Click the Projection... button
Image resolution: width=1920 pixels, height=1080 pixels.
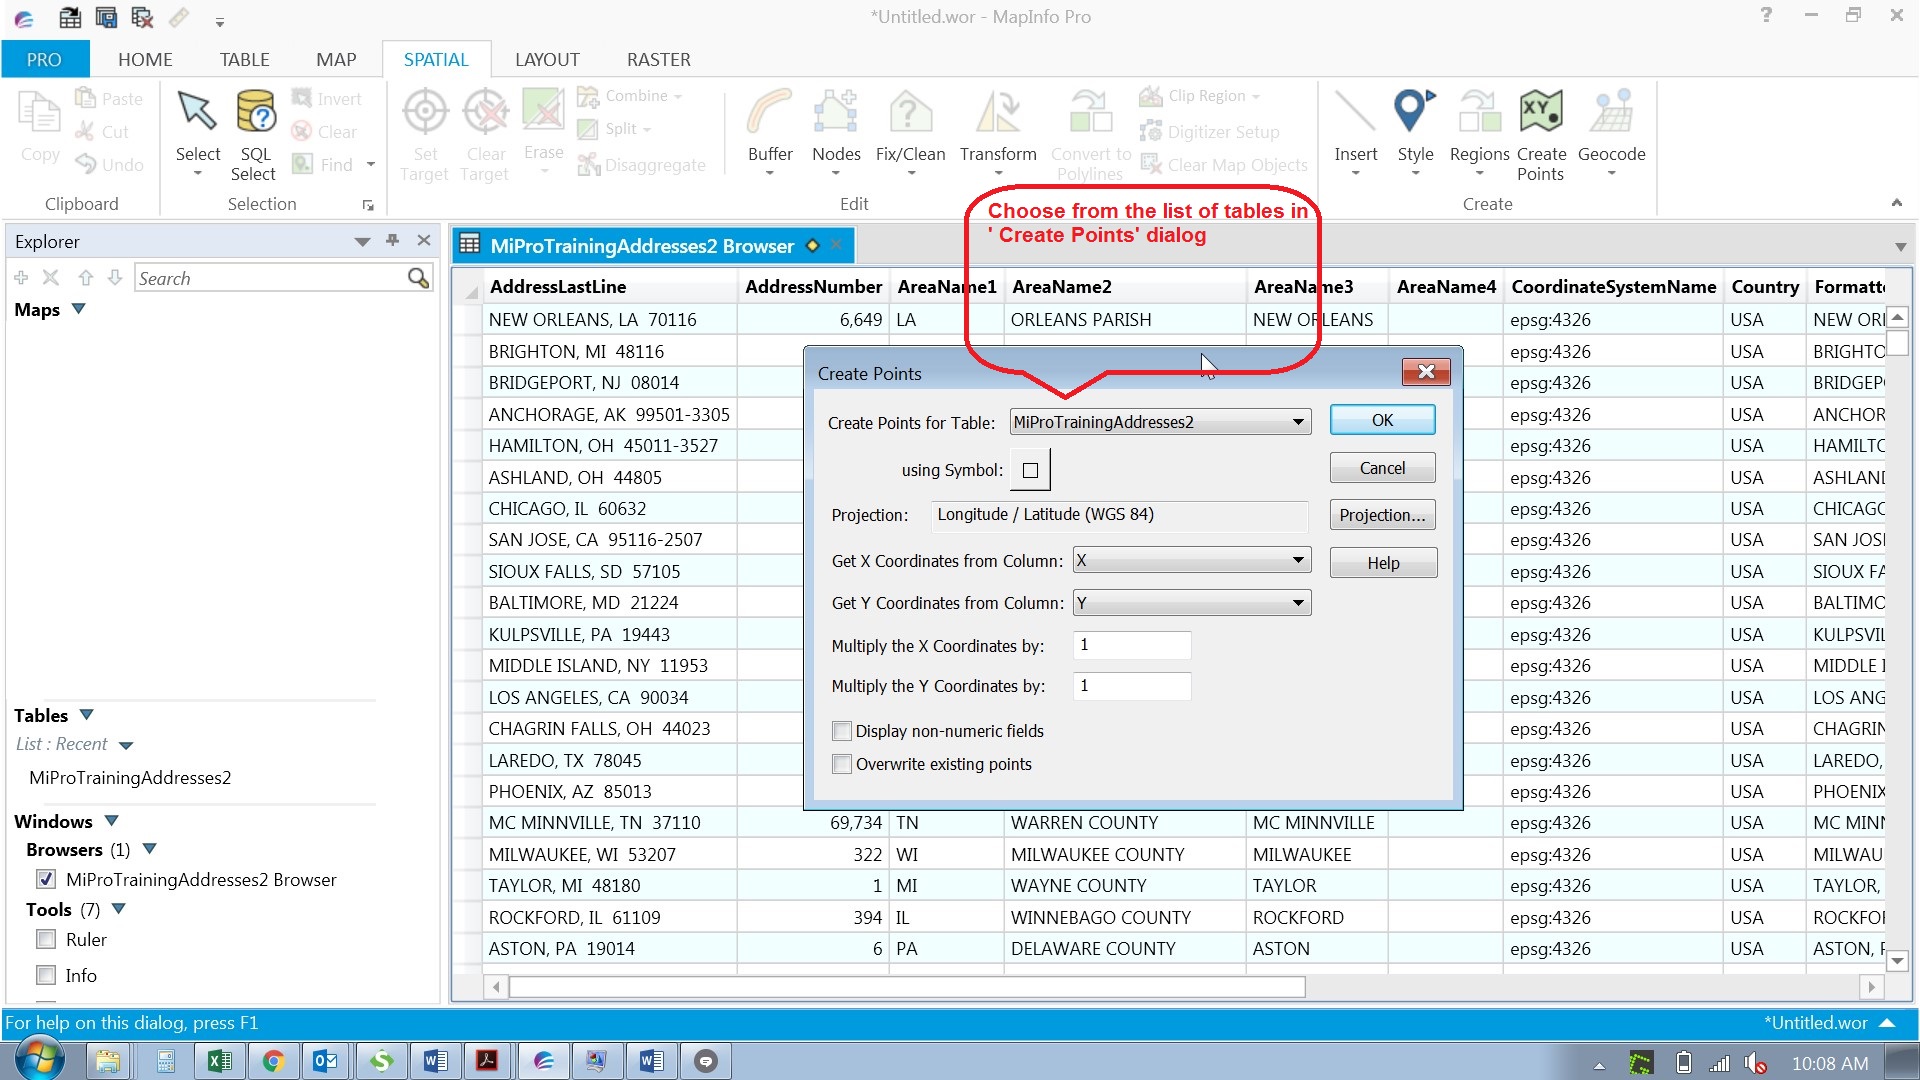coord(1382,515)
